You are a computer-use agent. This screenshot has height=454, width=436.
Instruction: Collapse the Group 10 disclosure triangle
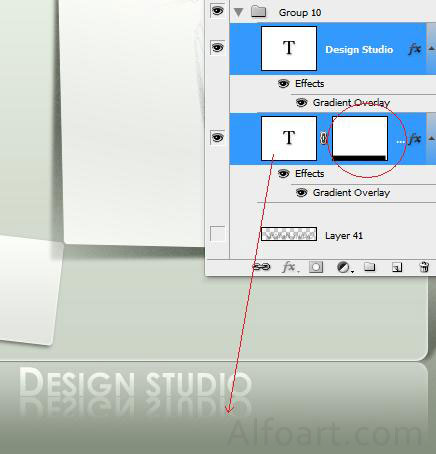coord(238,12)
